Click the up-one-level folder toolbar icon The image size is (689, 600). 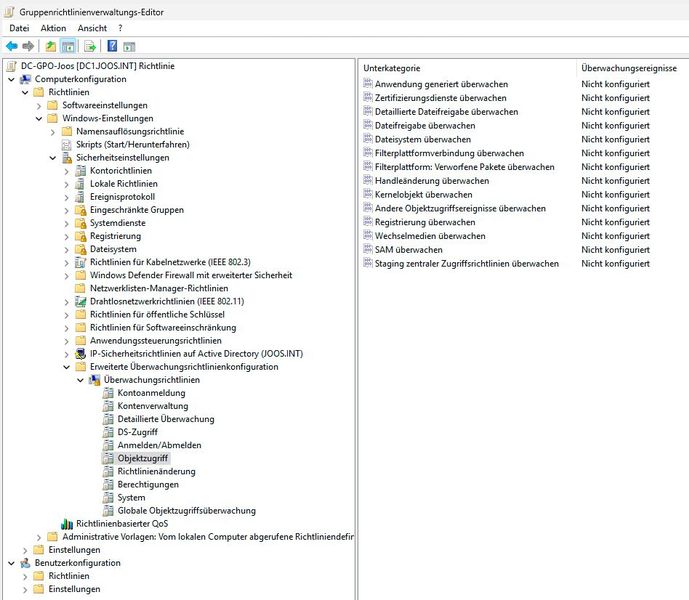coord(51,46)
